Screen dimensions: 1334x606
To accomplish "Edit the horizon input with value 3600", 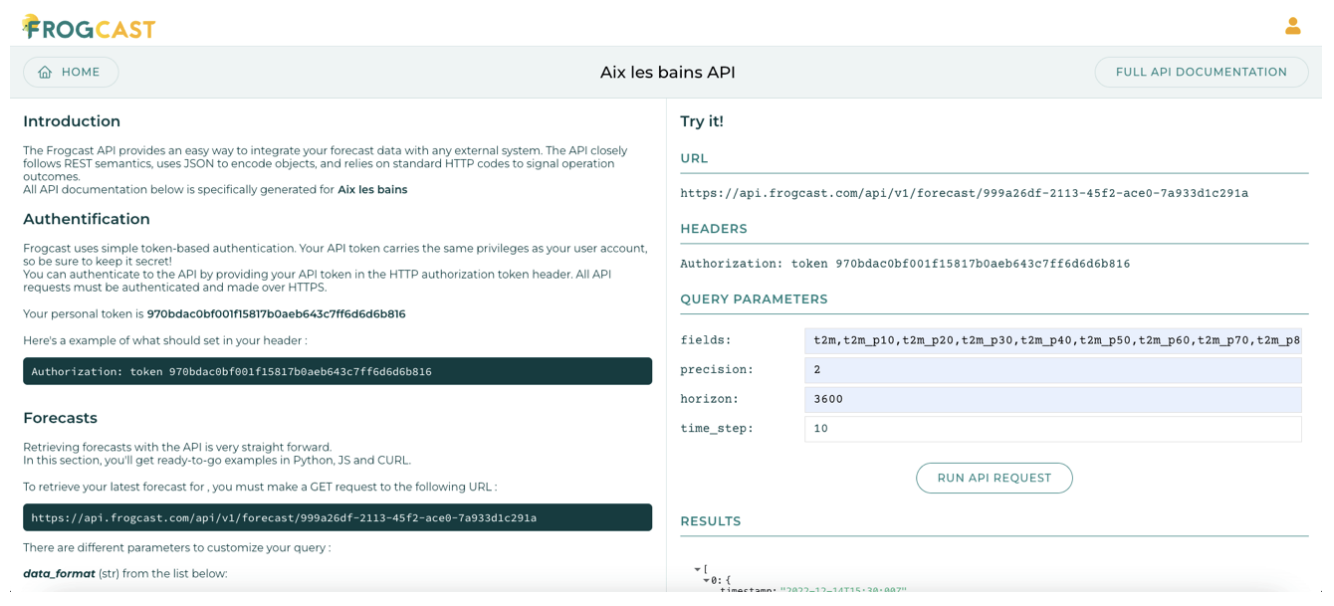I will click(1053, 399).
